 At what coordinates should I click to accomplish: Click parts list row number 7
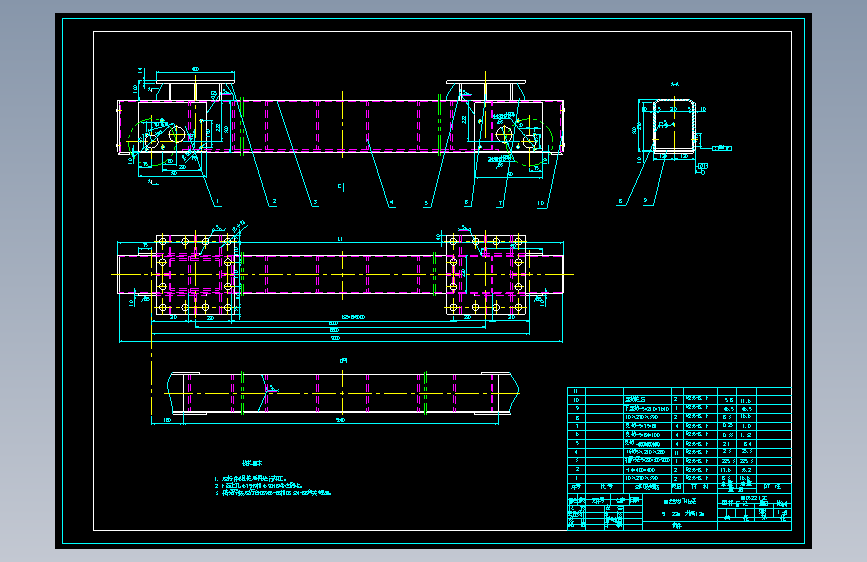coord(679,426)
